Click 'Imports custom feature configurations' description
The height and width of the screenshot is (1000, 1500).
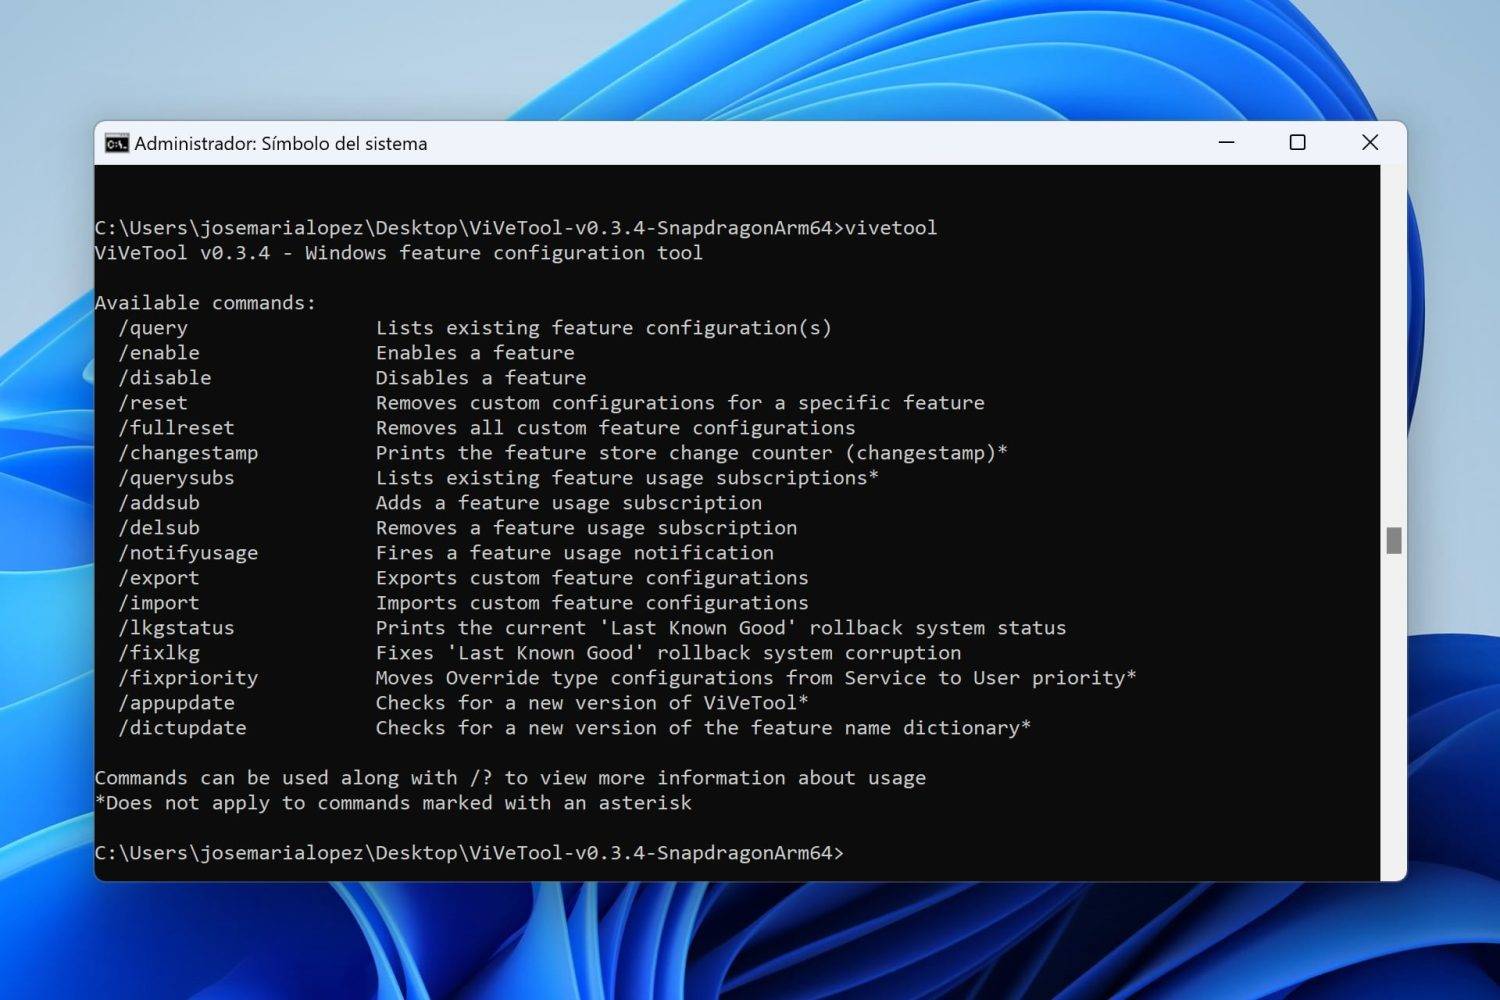tap(592, 603)
